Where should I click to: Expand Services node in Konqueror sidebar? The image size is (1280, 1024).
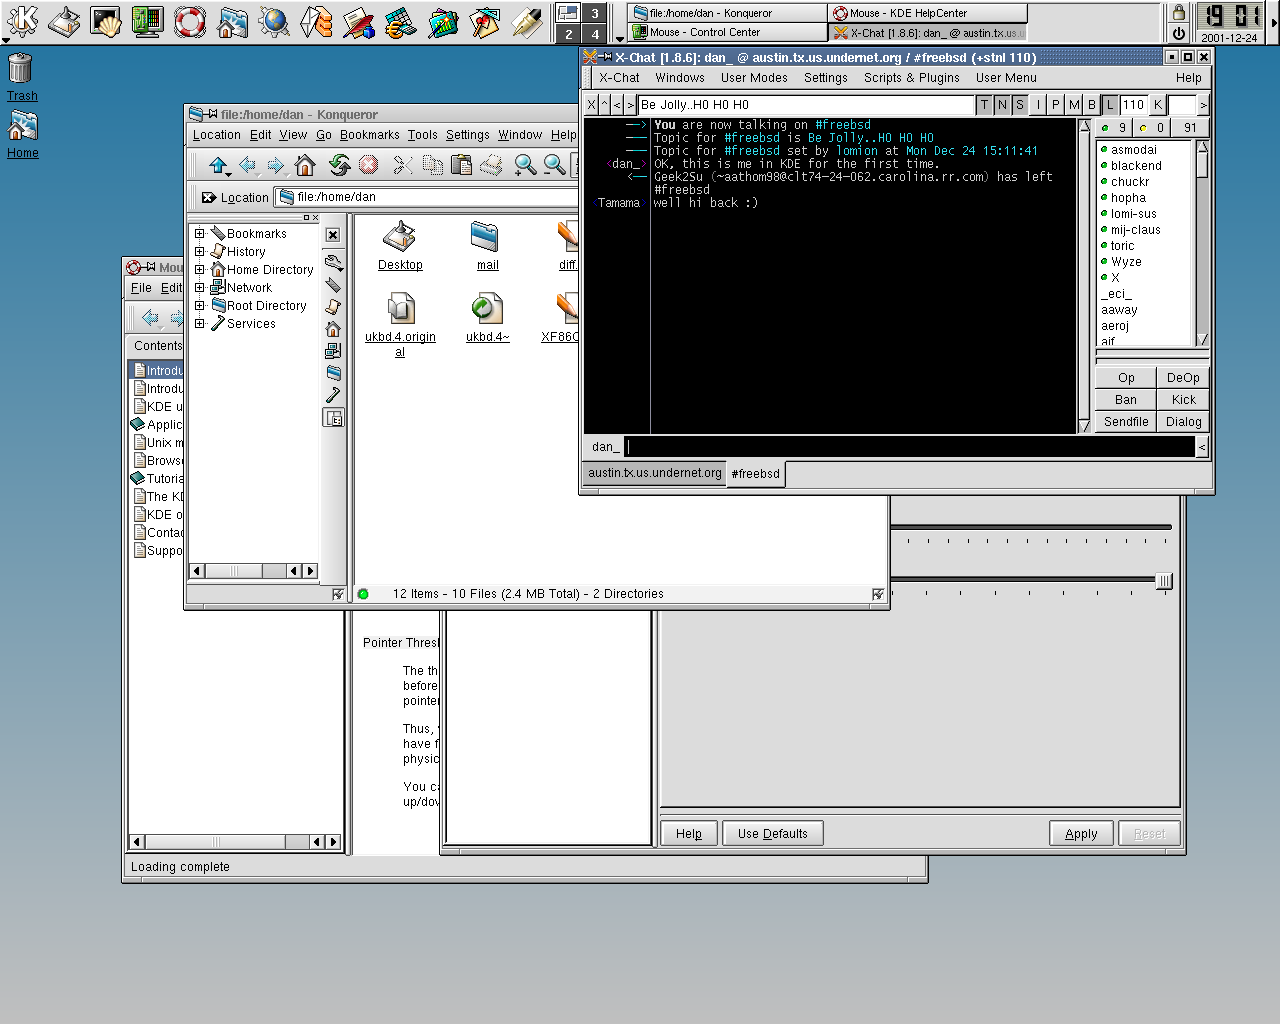click(x=199, y=324)
